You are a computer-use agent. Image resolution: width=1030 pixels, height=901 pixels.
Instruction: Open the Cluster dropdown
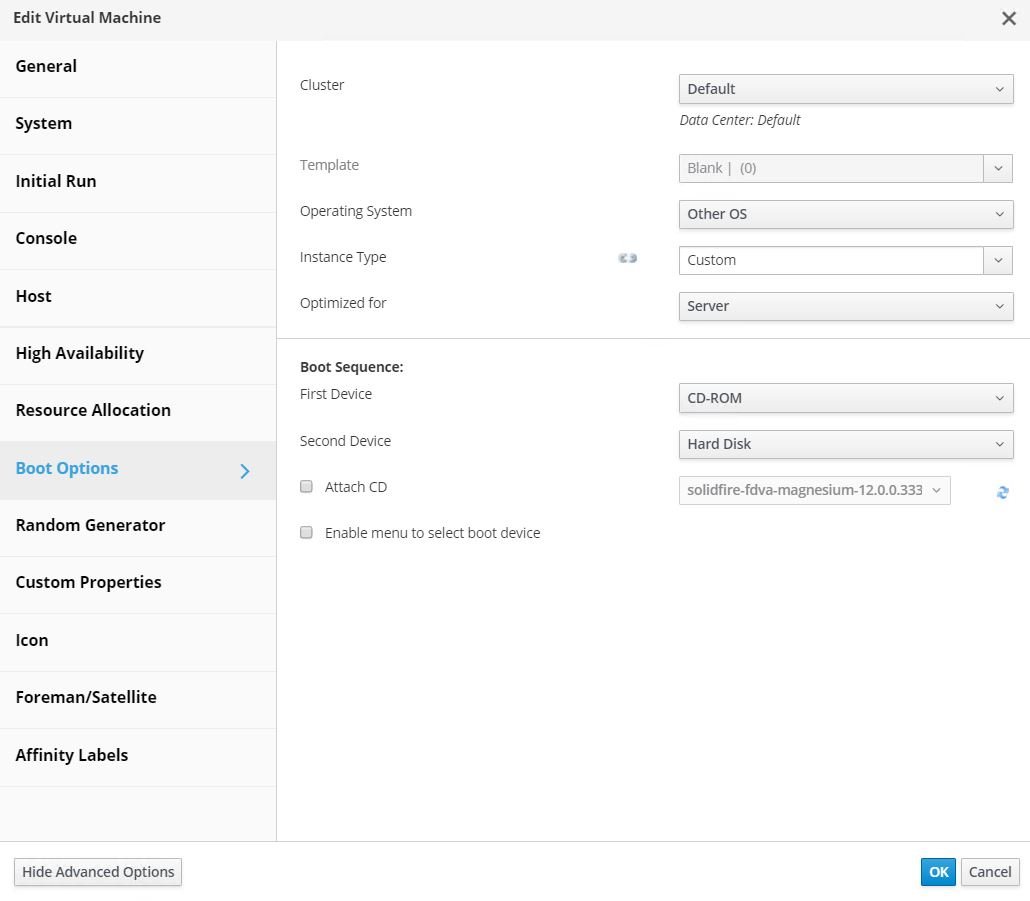845,89
